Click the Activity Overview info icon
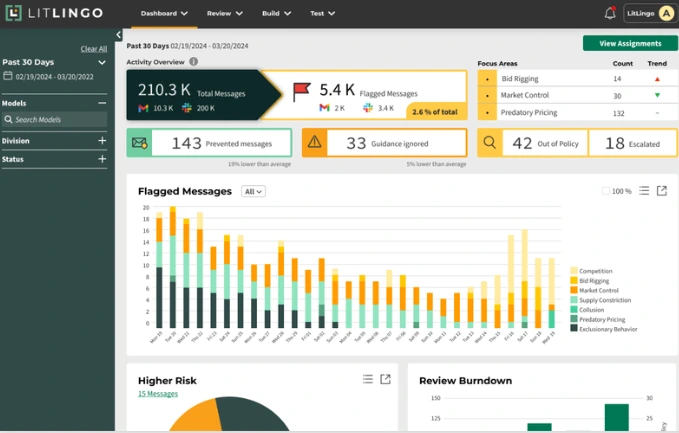This screenshot has height=433, width=679. (x=194, y=62)
